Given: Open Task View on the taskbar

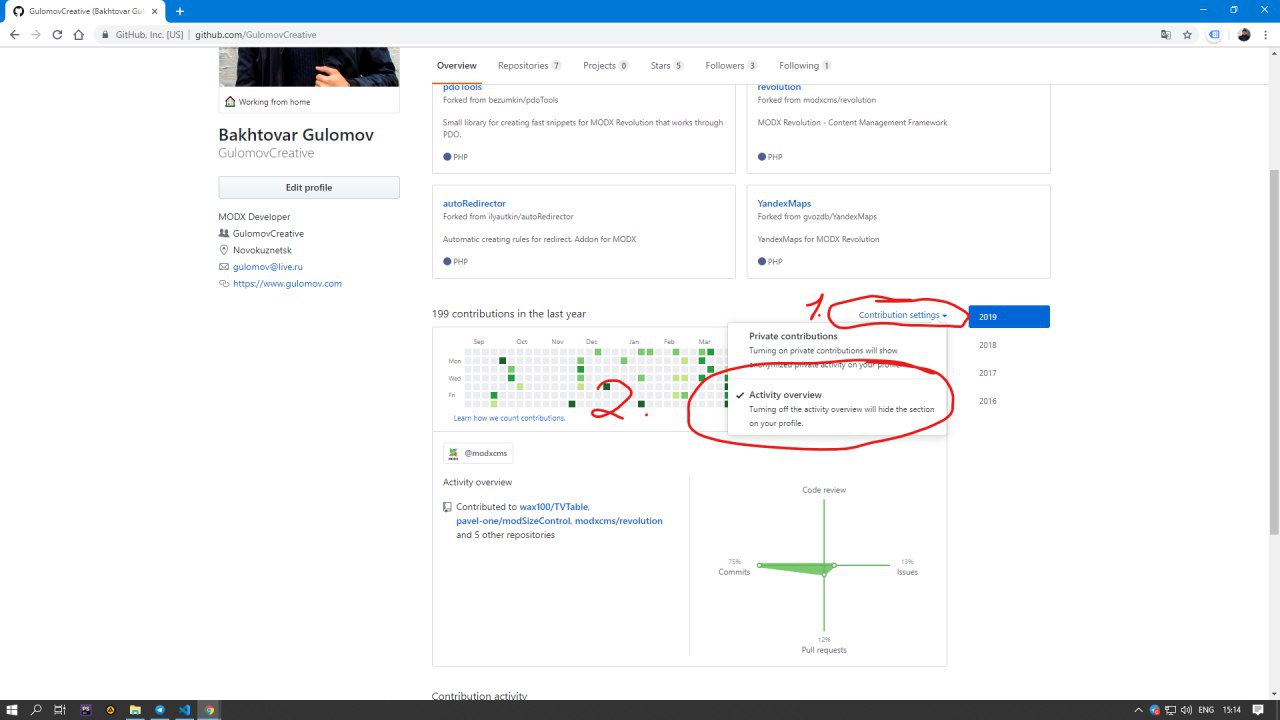Looking at the screenshot, I should tap(60, 710).
